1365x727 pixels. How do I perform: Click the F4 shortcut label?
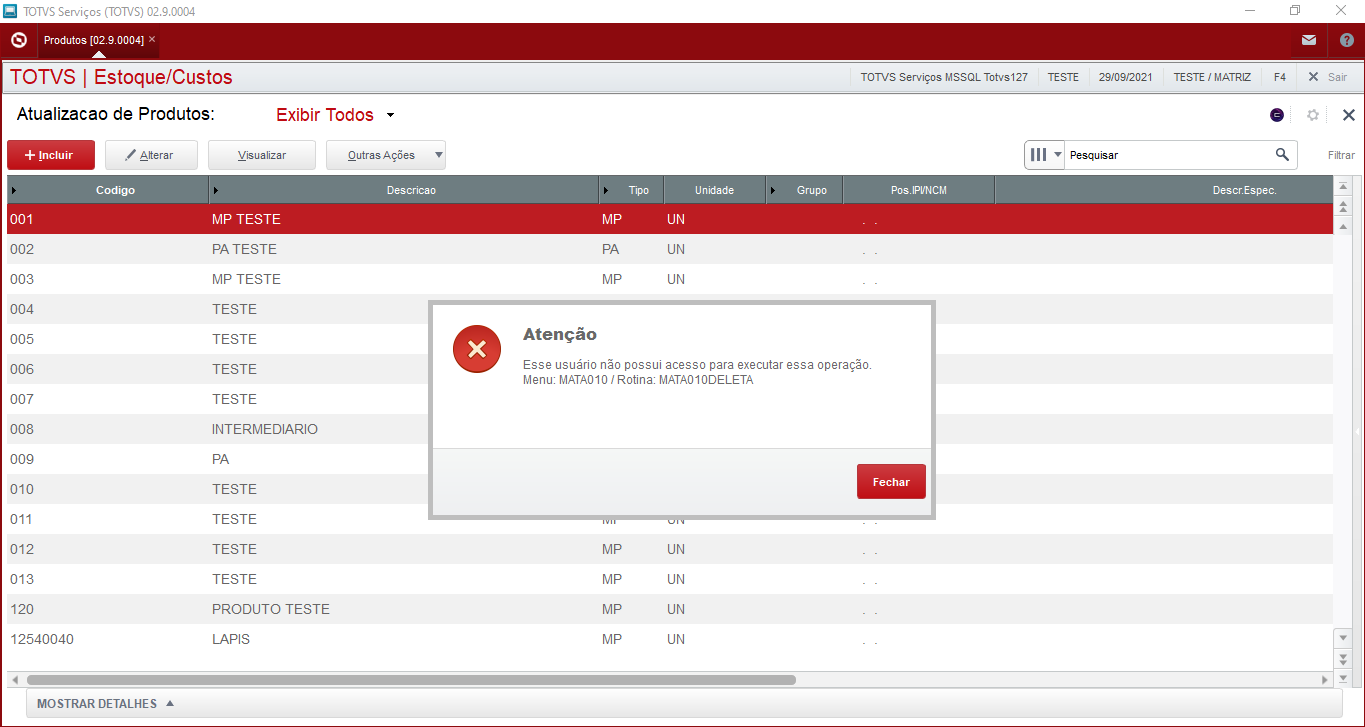tap(1280, 77)
